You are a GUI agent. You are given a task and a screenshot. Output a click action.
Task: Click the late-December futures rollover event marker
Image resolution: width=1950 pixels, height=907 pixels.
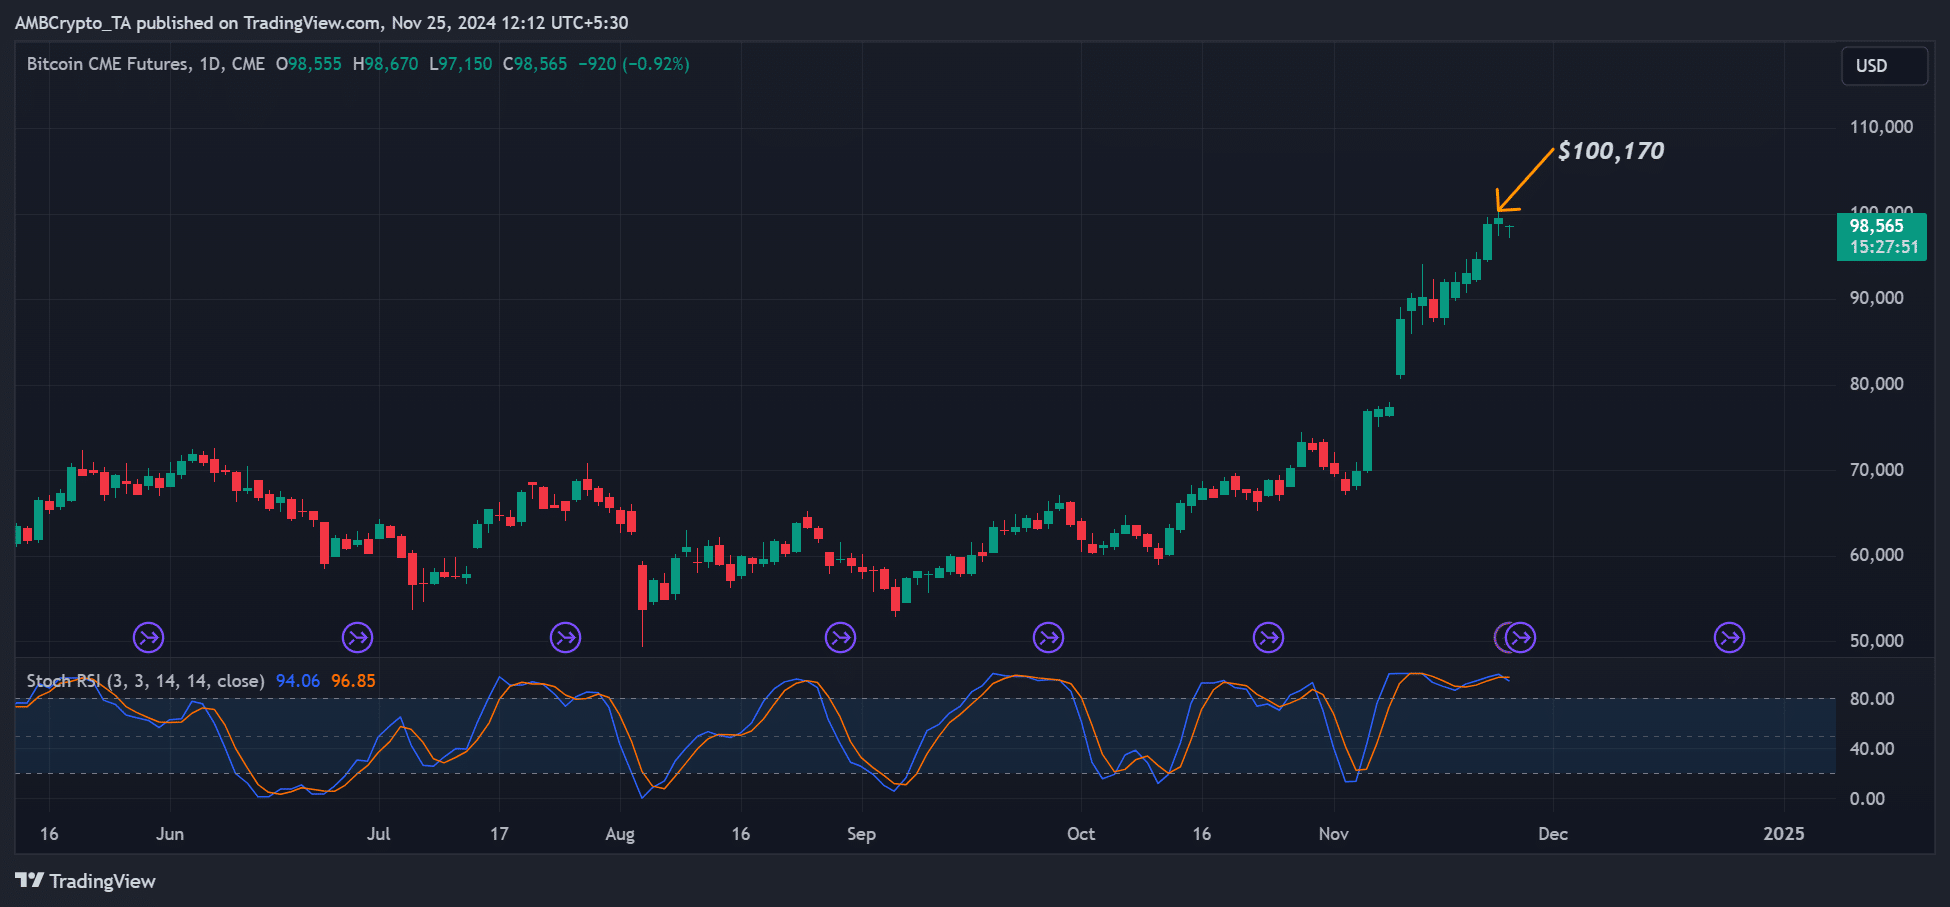pyautogui.click(x=1729, y=637)
